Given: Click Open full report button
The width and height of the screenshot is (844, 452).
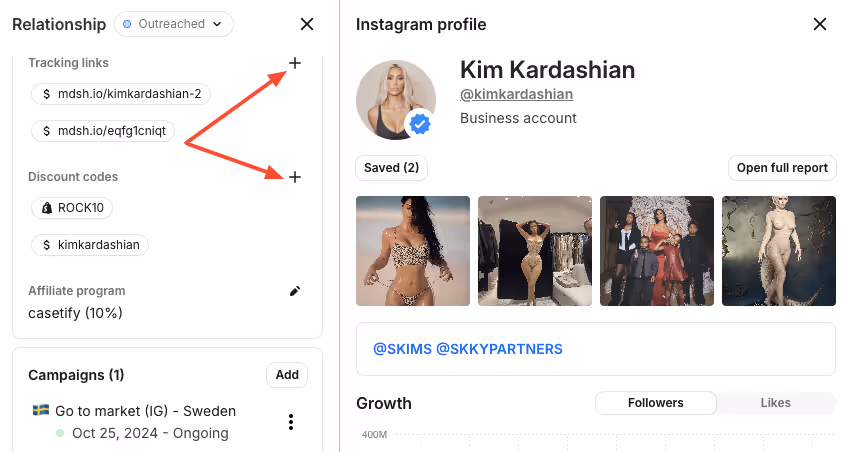Looking at the screenshot, I should tap(782, 168).
